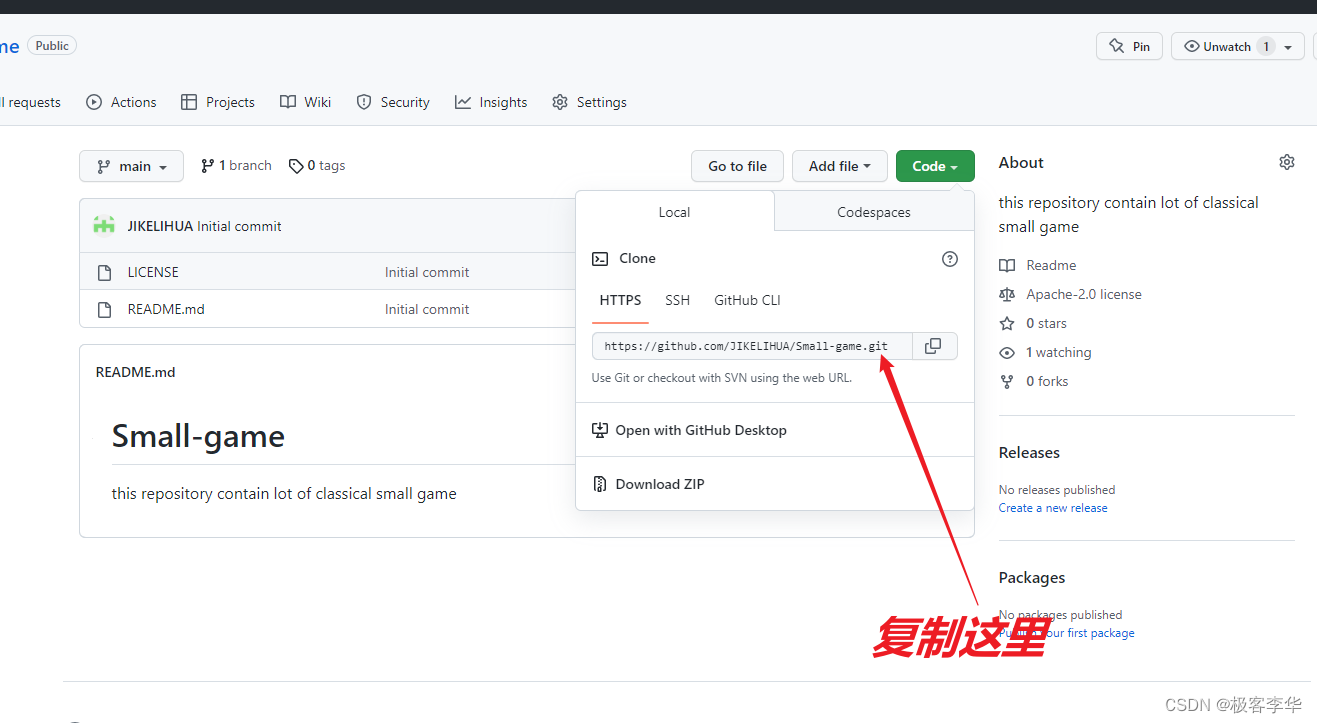Image resolution: width=1317 pixels, height=723 pixels.
Task: Click the README.md file icon
Action: point(104,309)
